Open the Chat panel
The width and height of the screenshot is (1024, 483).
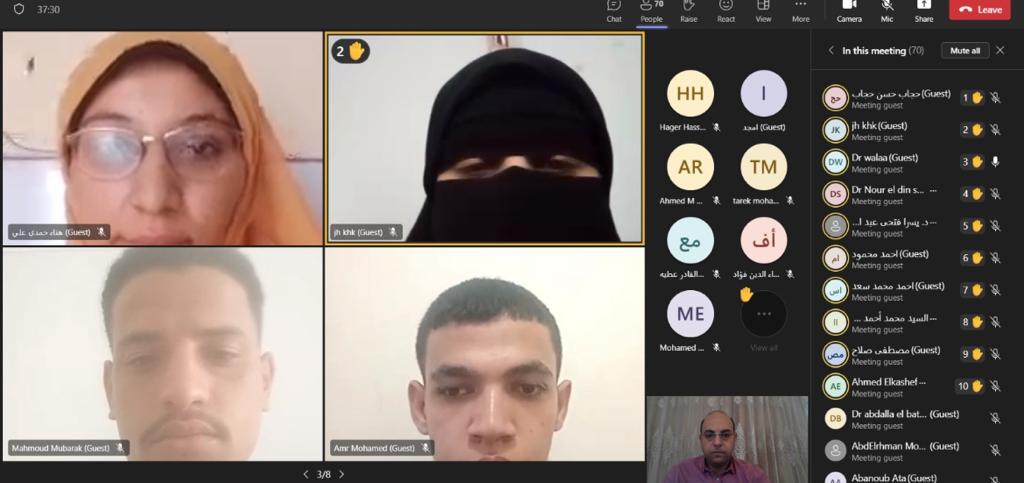pos(614,9)
